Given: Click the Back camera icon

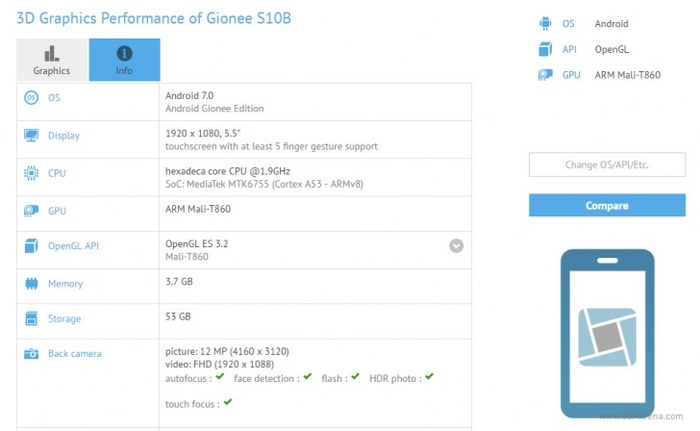Looking at the screenshot, I should coord(31,354).
